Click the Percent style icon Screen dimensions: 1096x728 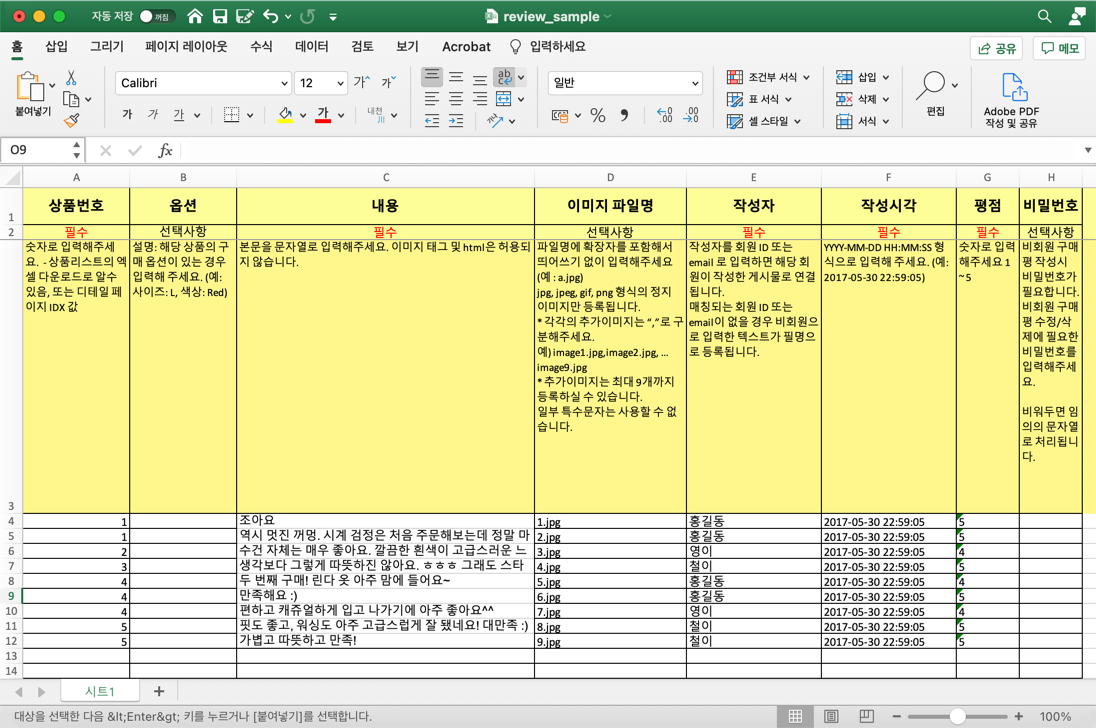pos(598,115)
